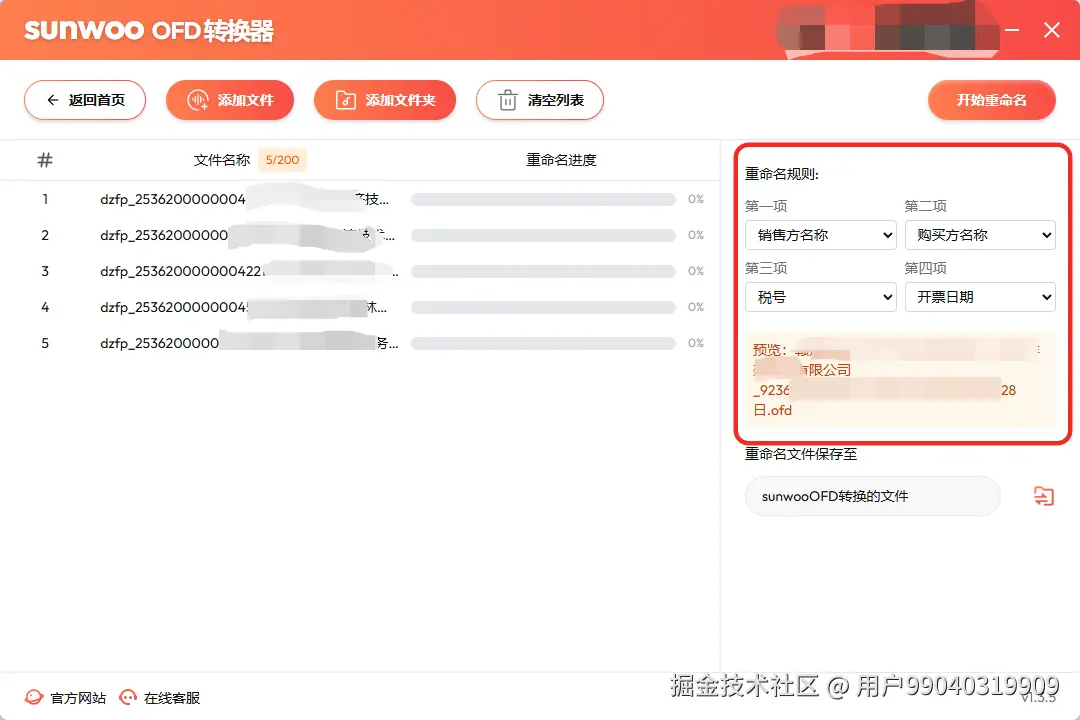Close the Sunwoo OFD converter window
The width and height of the screenshot is (1080, 720).
click(x=1052, y=30)
